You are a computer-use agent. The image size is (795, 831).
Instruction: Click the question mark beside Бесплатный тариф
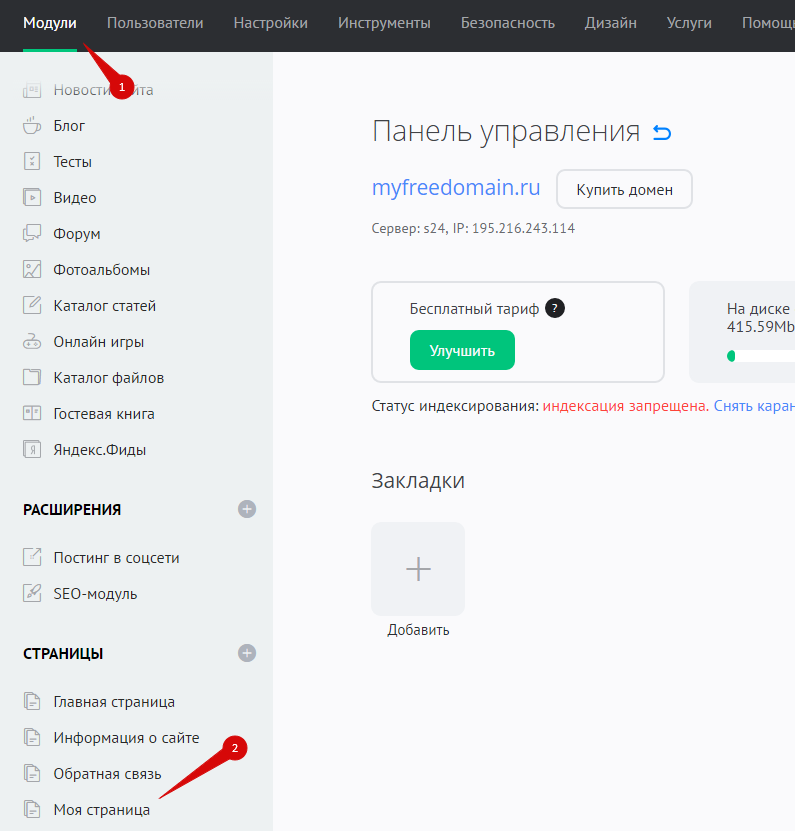click(x=556, y=309)
